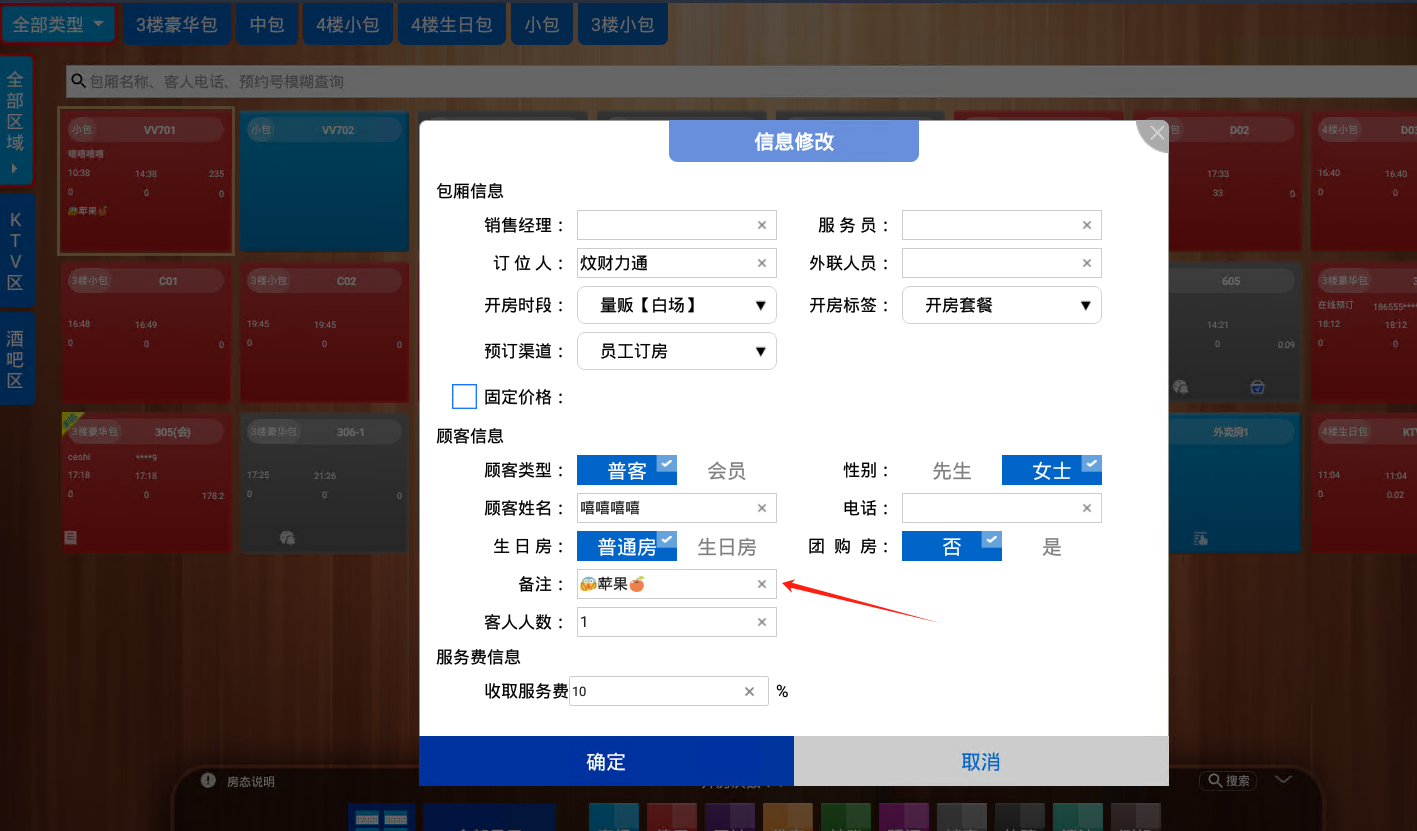Image resolution: width=1417 pixels, height=831 pixels.
Task: Clear the 电话 field with its × icon
Action: pos(1086,508)
